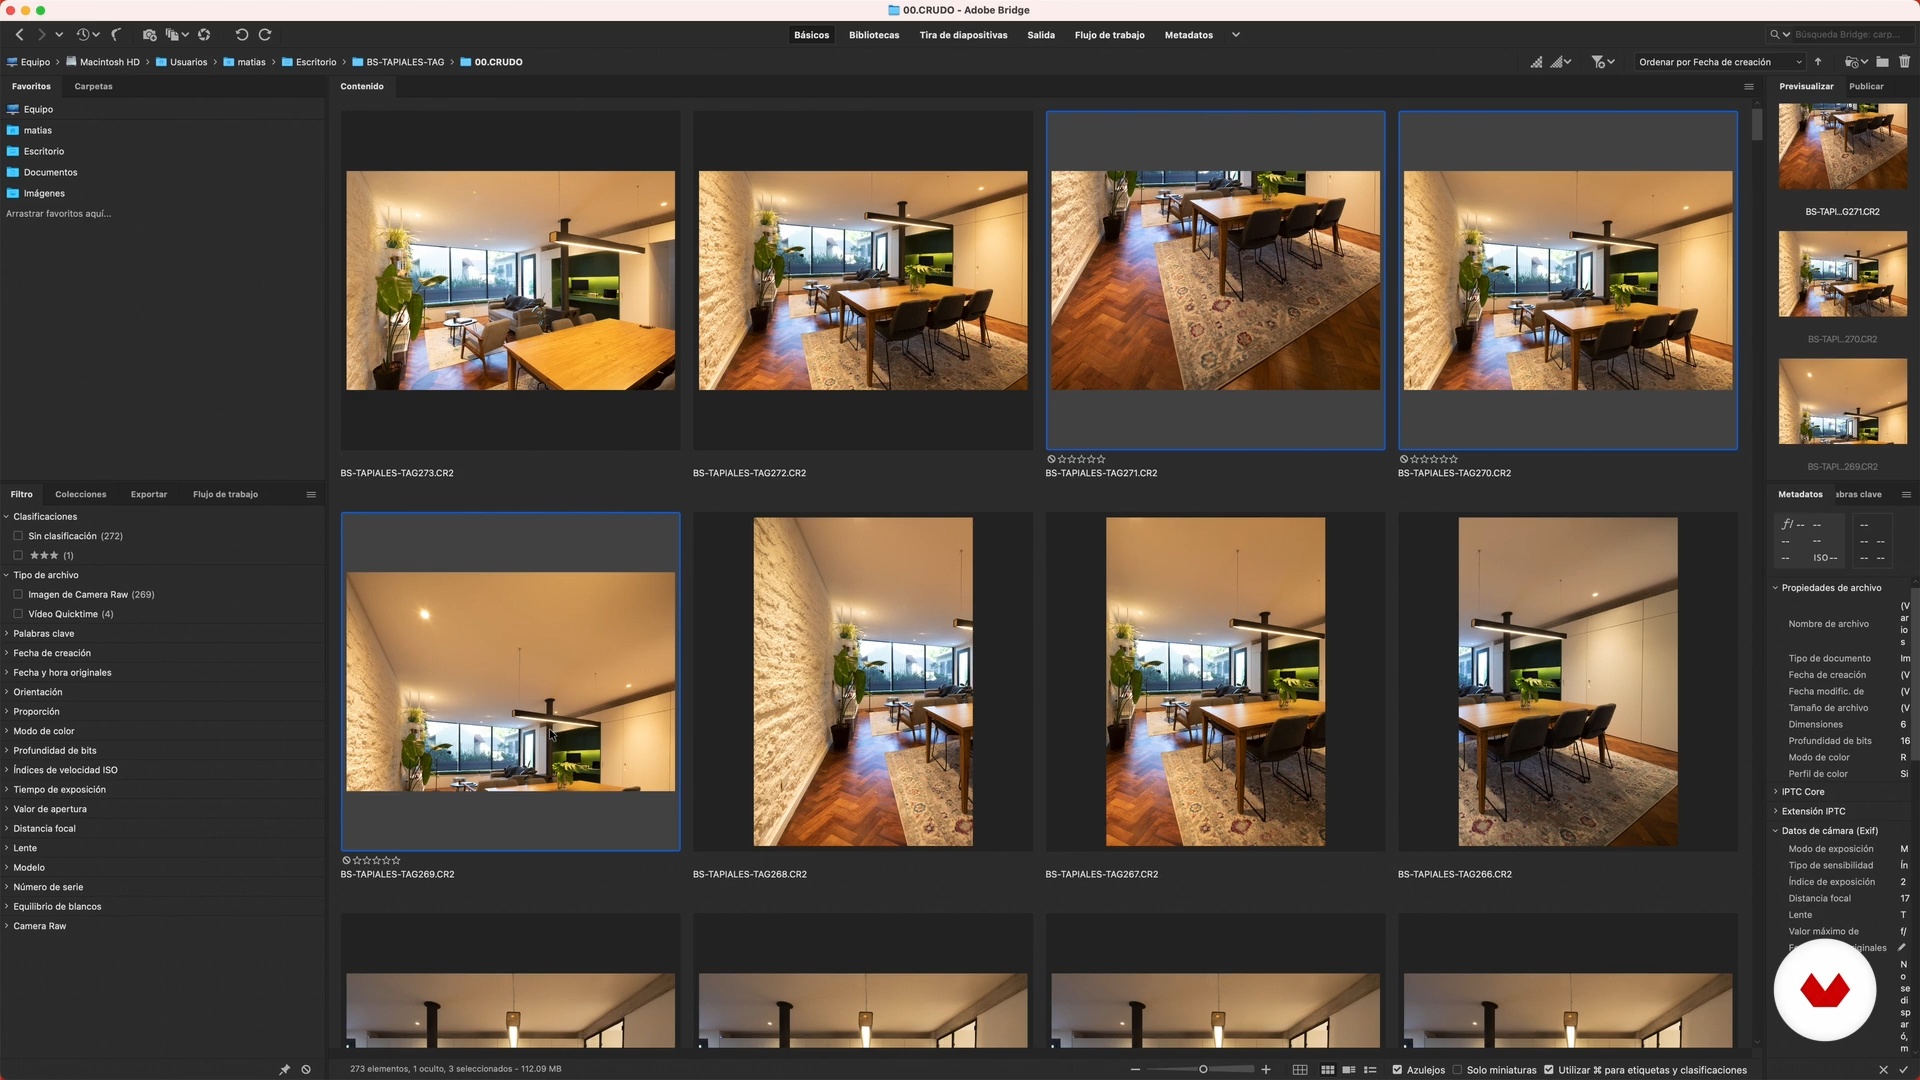Toggle ascending sort order arrow

pos(1818,62)
